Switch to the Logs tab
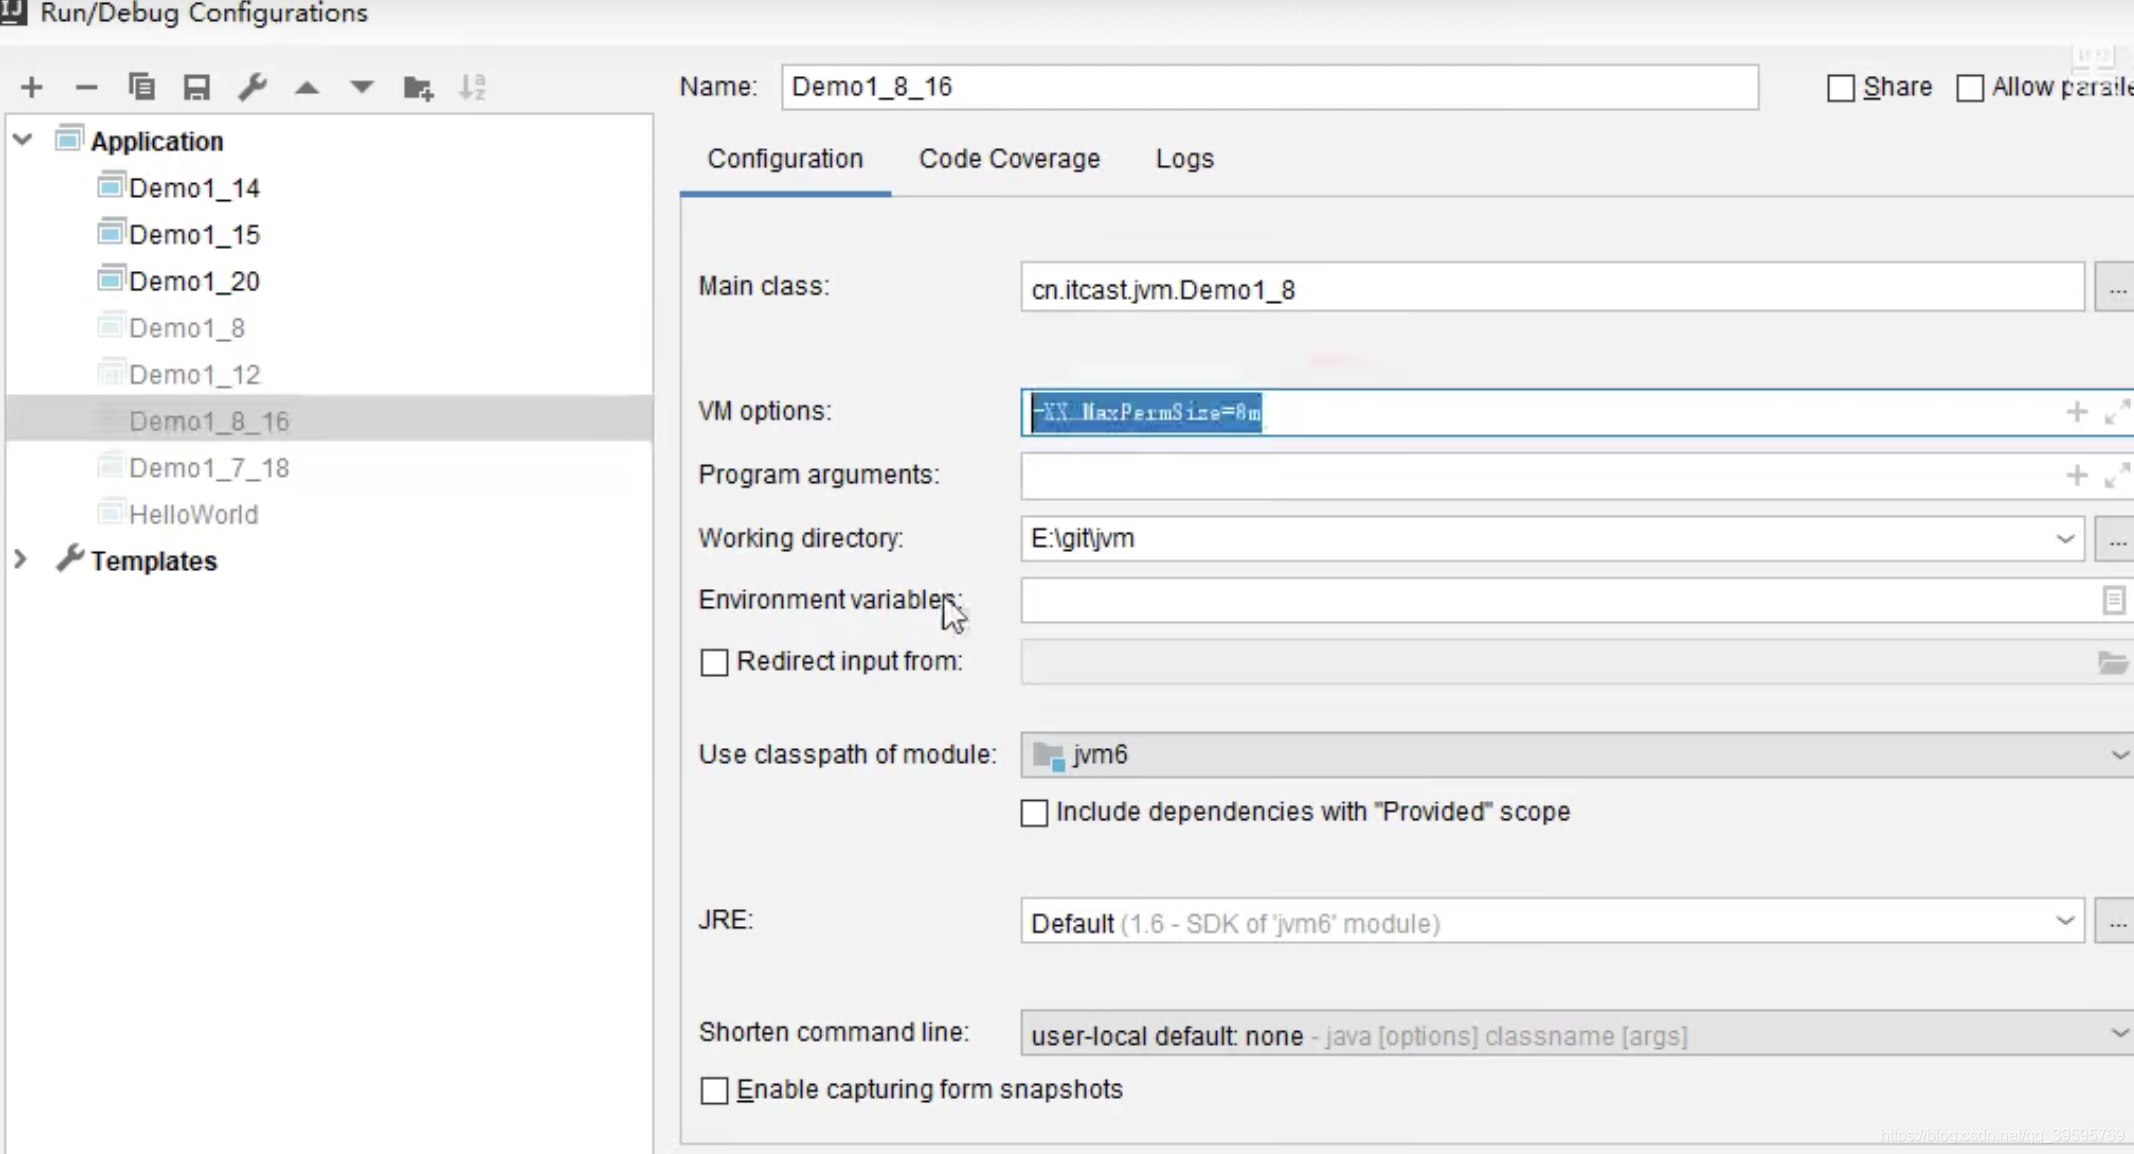 tap(1184, 158)
